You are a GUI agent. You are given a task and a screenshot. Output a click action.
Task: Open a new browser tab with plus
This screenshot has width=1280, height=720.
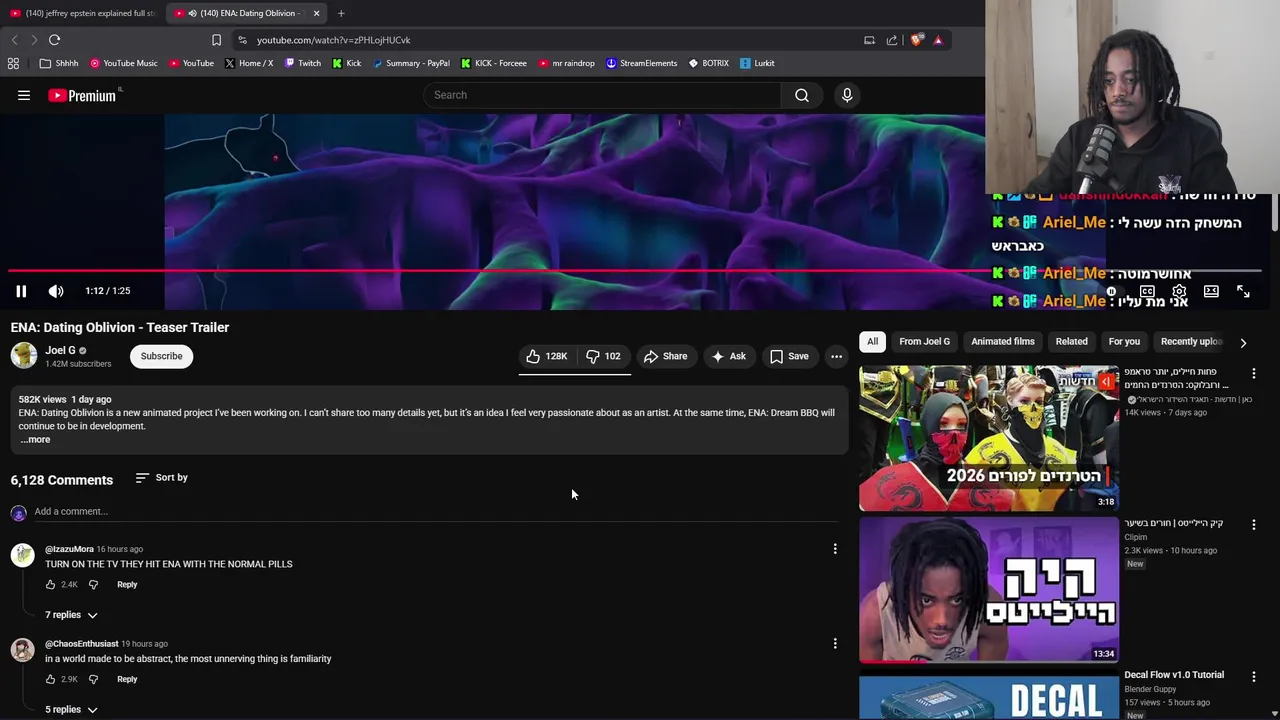click(341, 13)
